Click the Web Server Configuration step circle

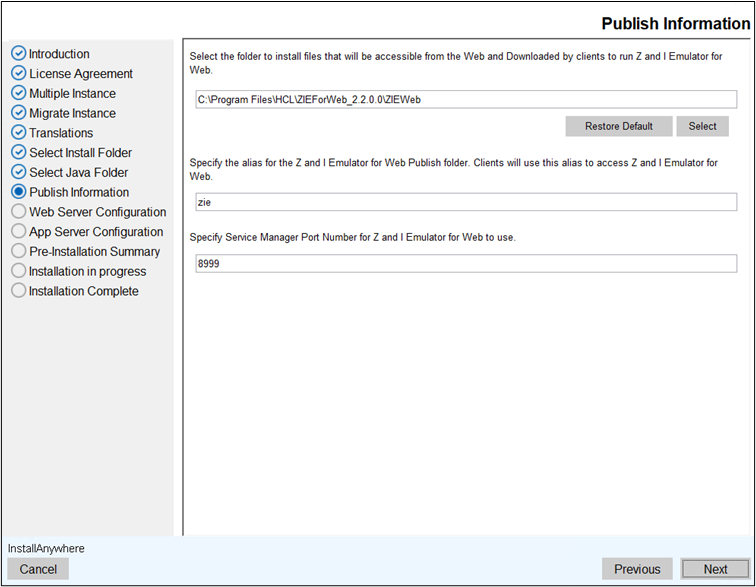click(18, 211)
